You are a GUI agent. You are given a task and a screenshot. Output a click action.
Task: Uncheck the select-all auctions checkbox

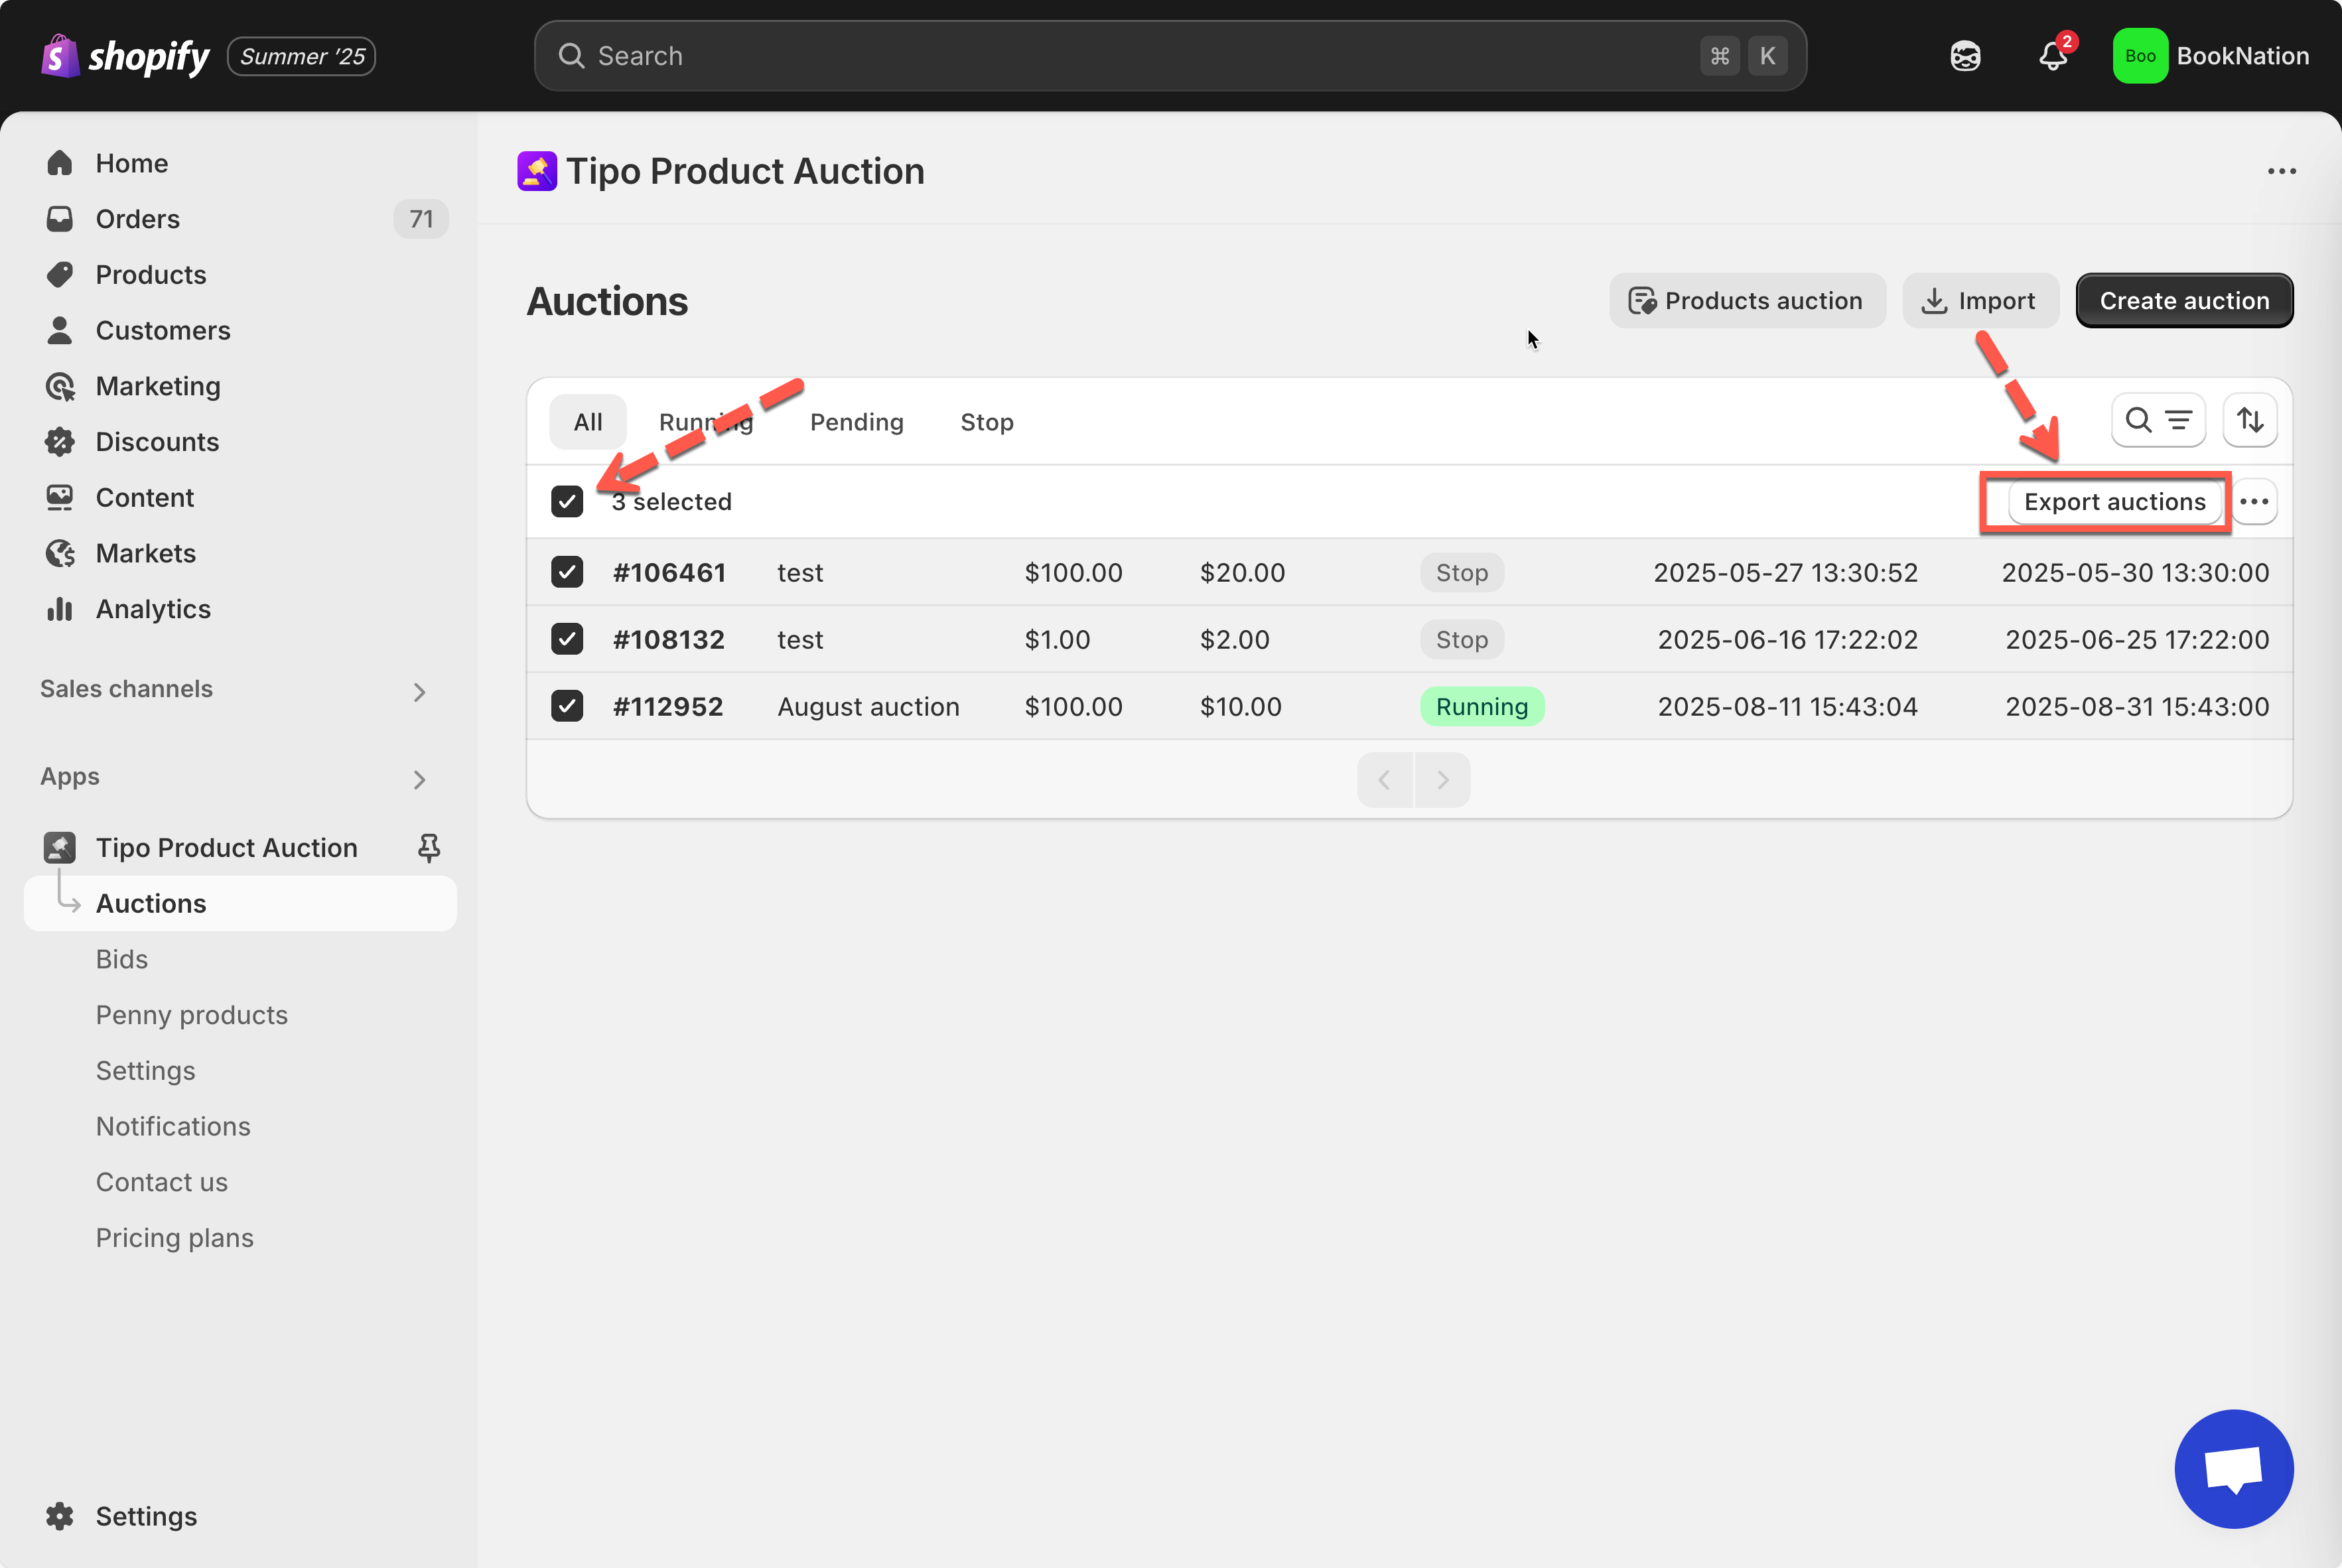(567, 501)
